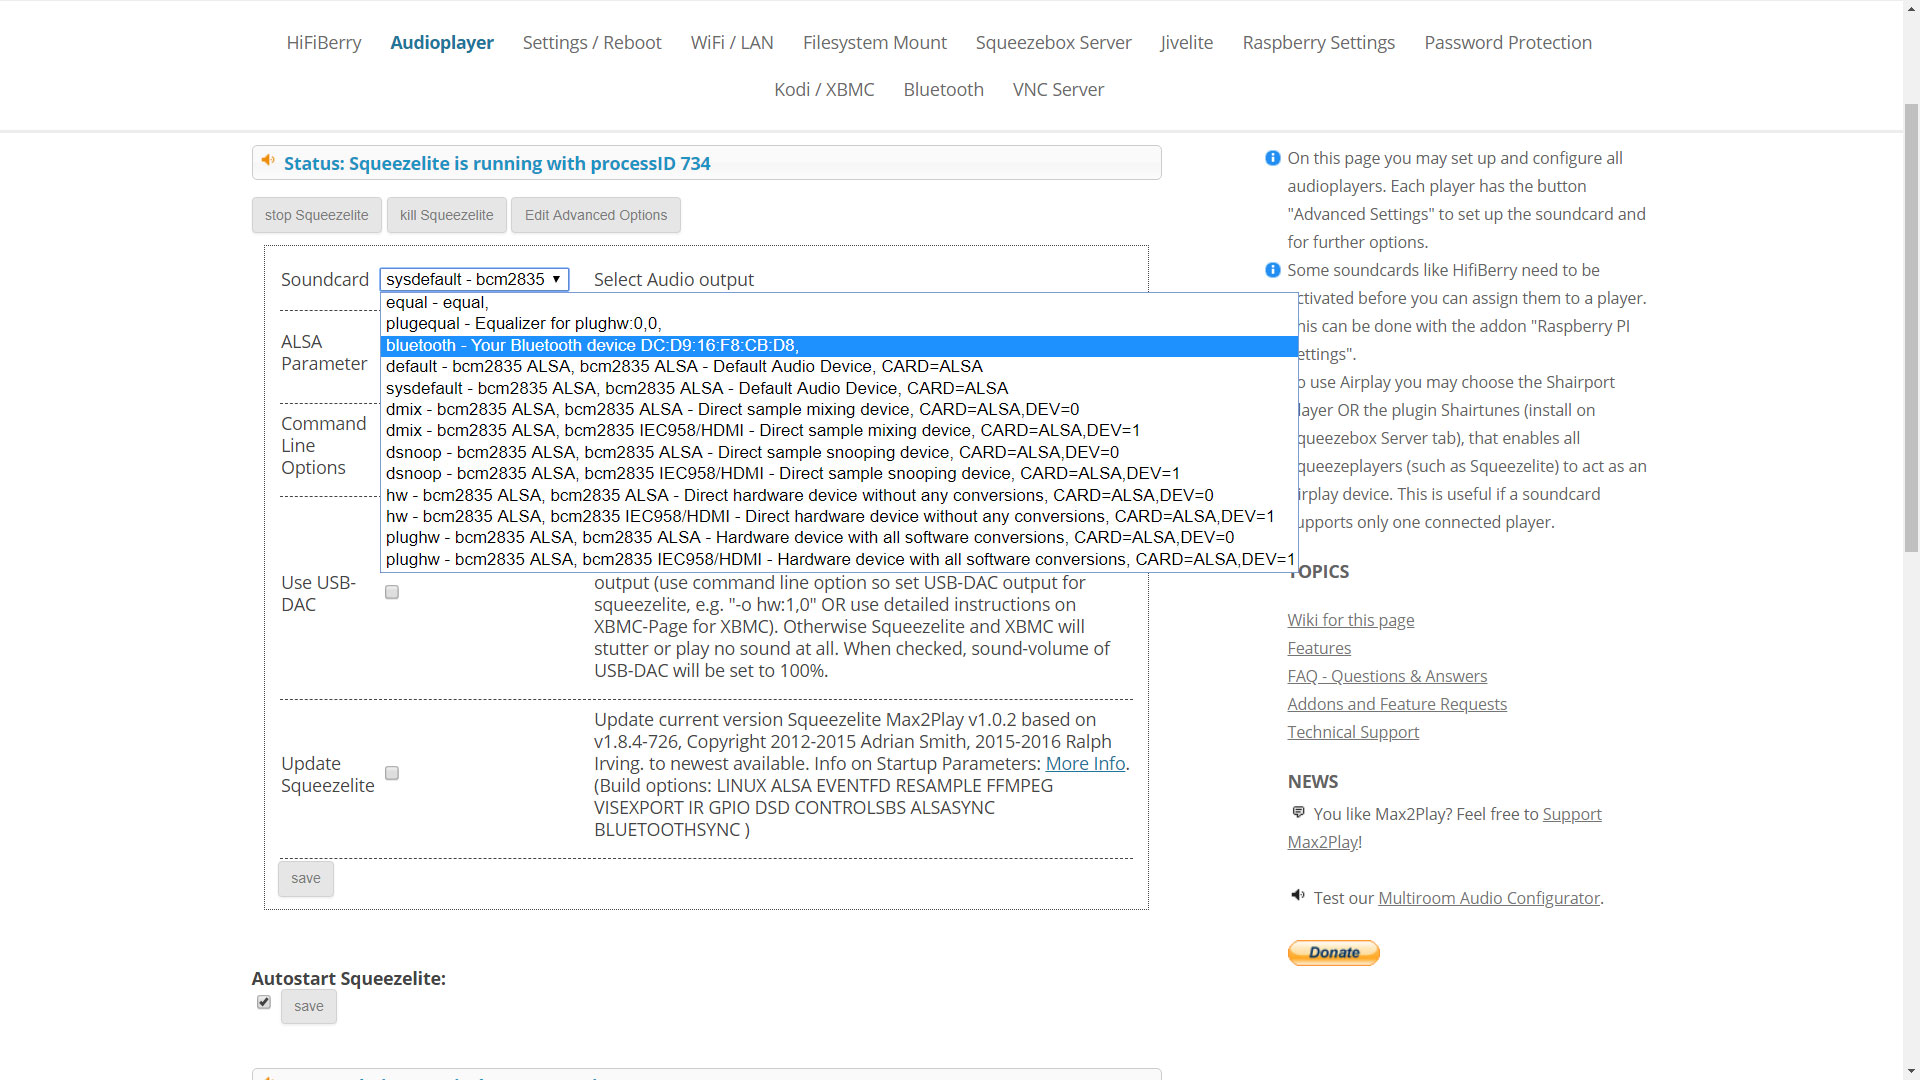The height and width of the screenshot is (1080, 1920).
Task: Collapse the Soundcard dropdown
Action: tap(474, 279)
